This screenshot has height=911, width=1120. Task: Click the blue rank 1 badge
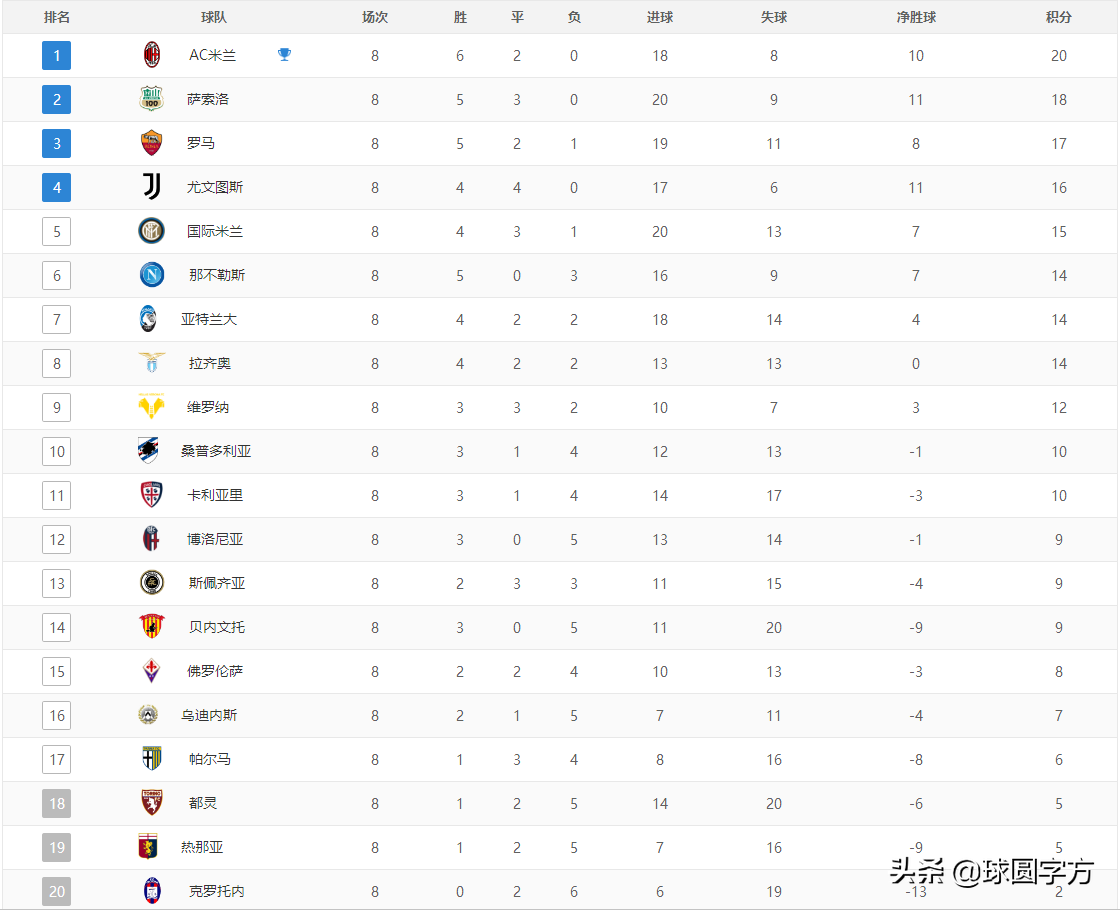click(x=56, y=55)
